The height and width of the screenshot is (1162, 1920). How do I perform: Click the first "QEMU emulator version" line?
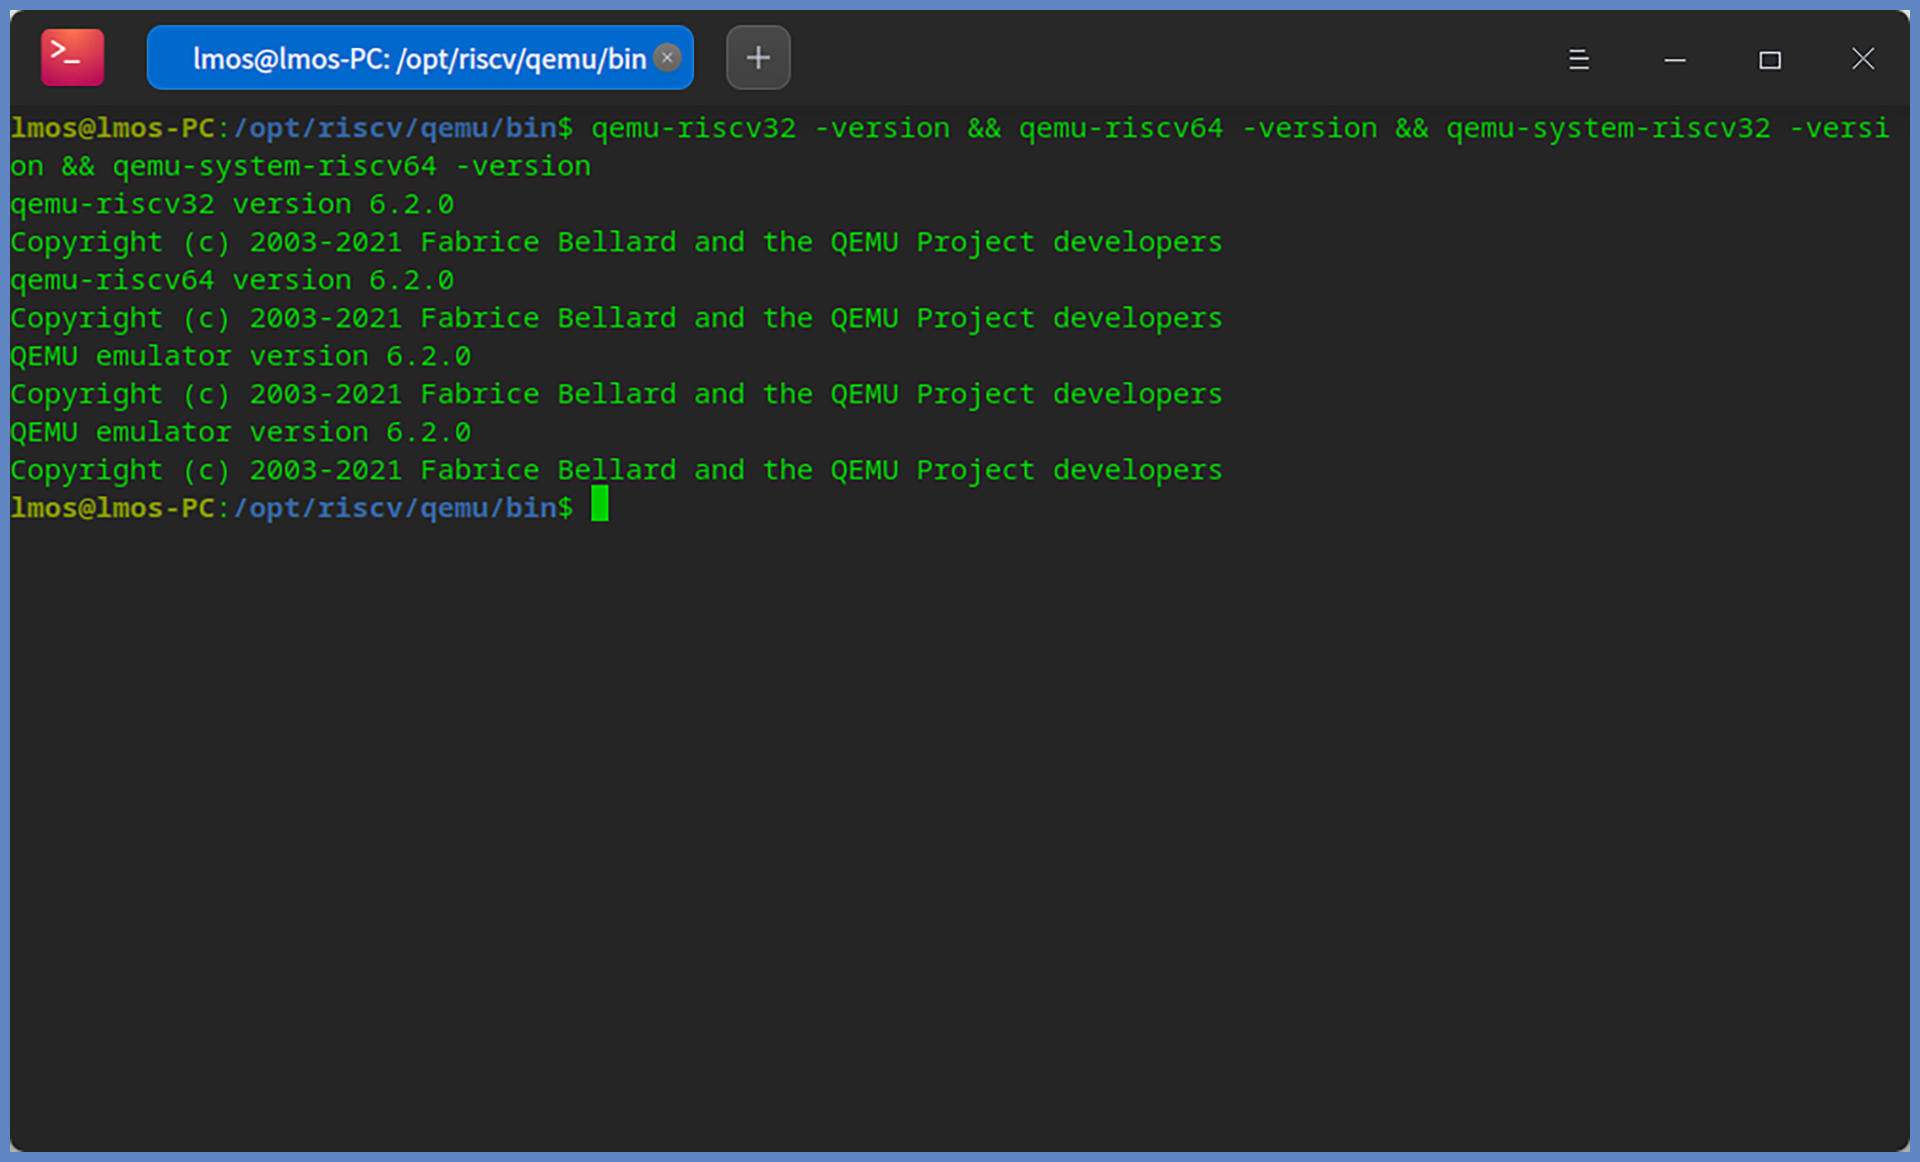(240, 357)
